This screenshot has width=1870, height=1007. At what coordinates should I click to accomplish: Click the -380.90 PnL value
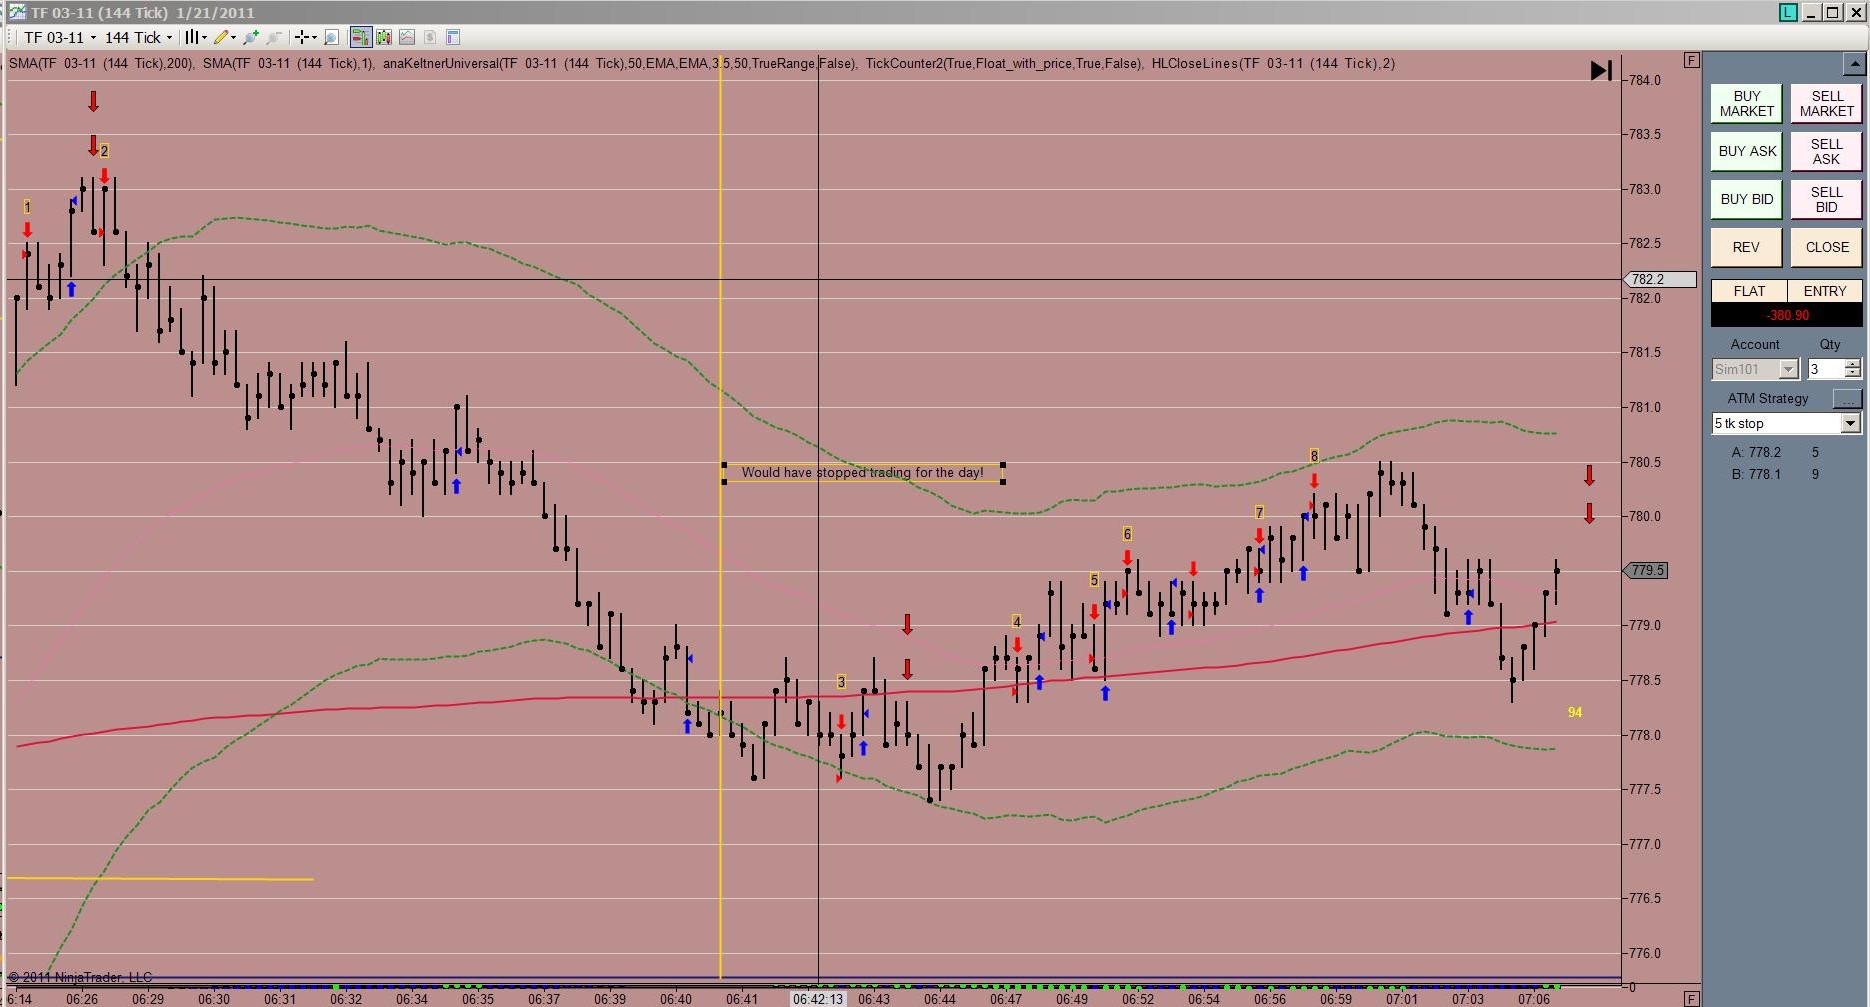point(1787,315)
